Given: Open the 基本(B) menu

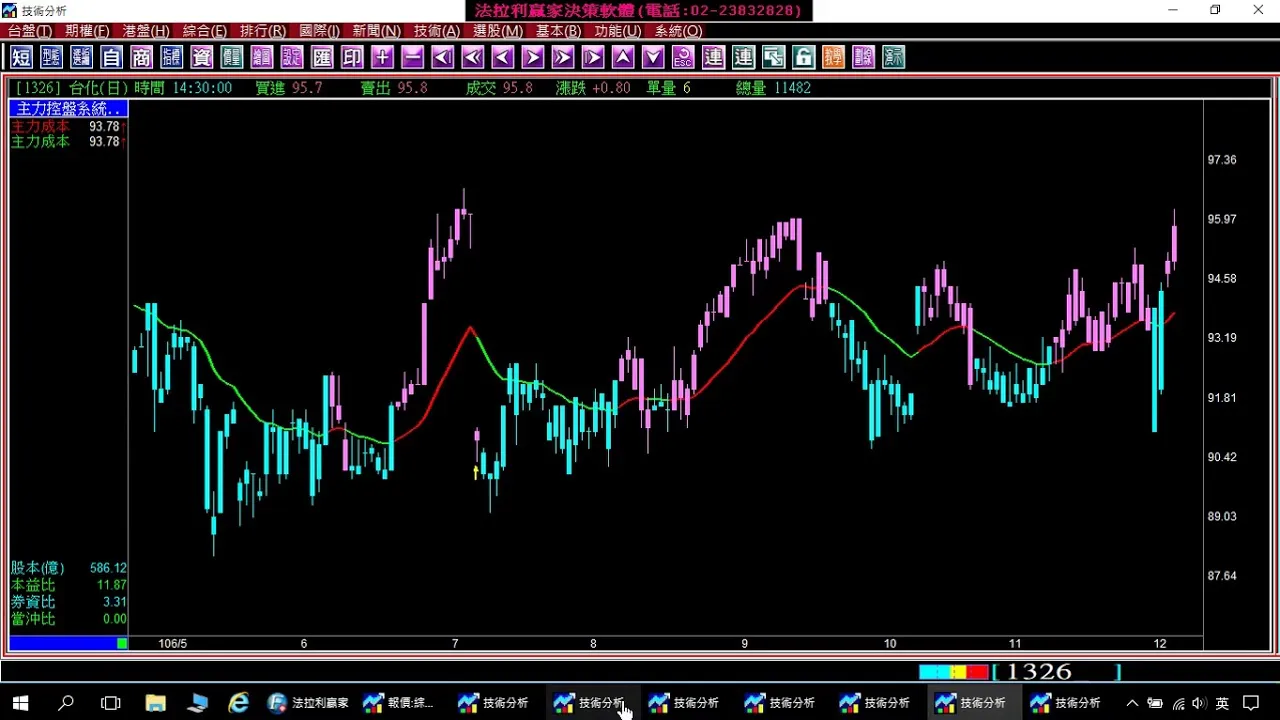Looking at the screenshot, I should click(x=558, y=31).
